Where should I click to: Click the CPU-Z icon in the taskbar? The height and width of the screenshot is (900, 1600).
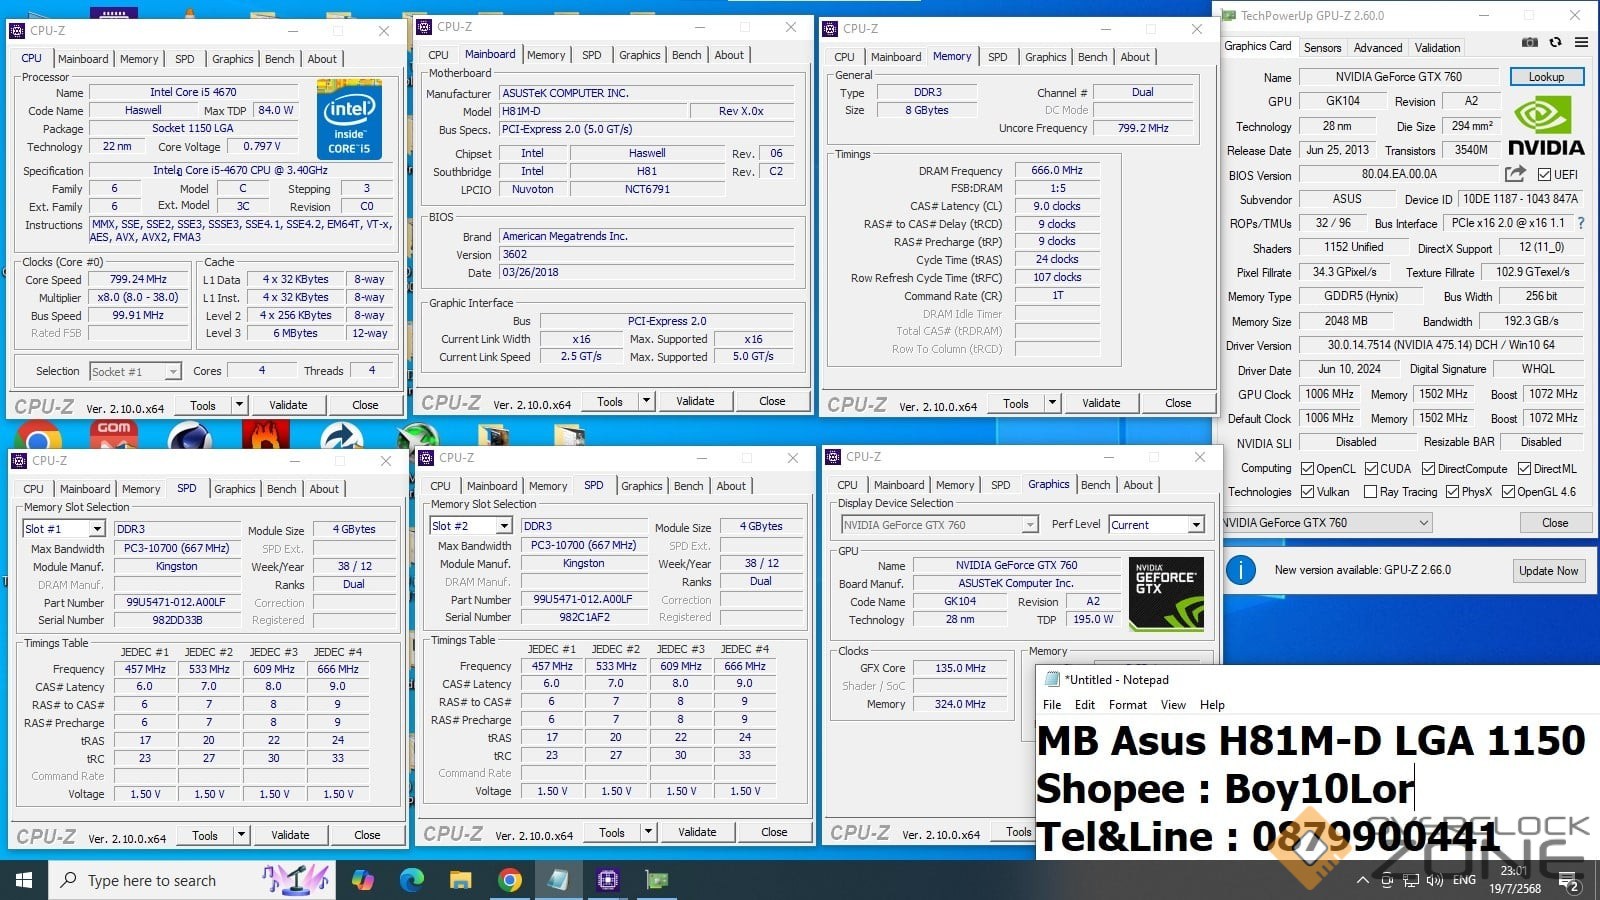pyautogui.click(x=607, y=880)
